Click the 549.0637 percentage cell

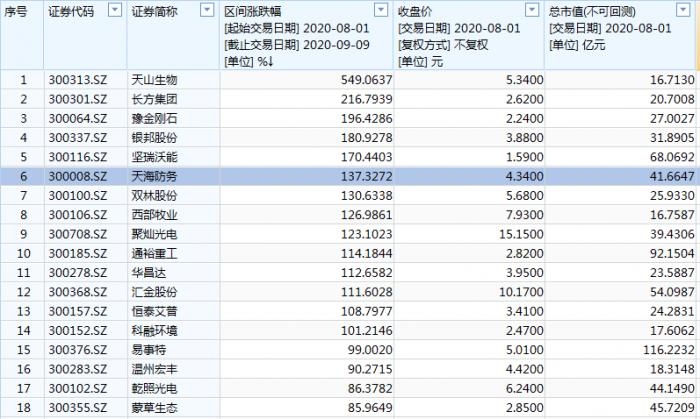[x=367, y=80]
